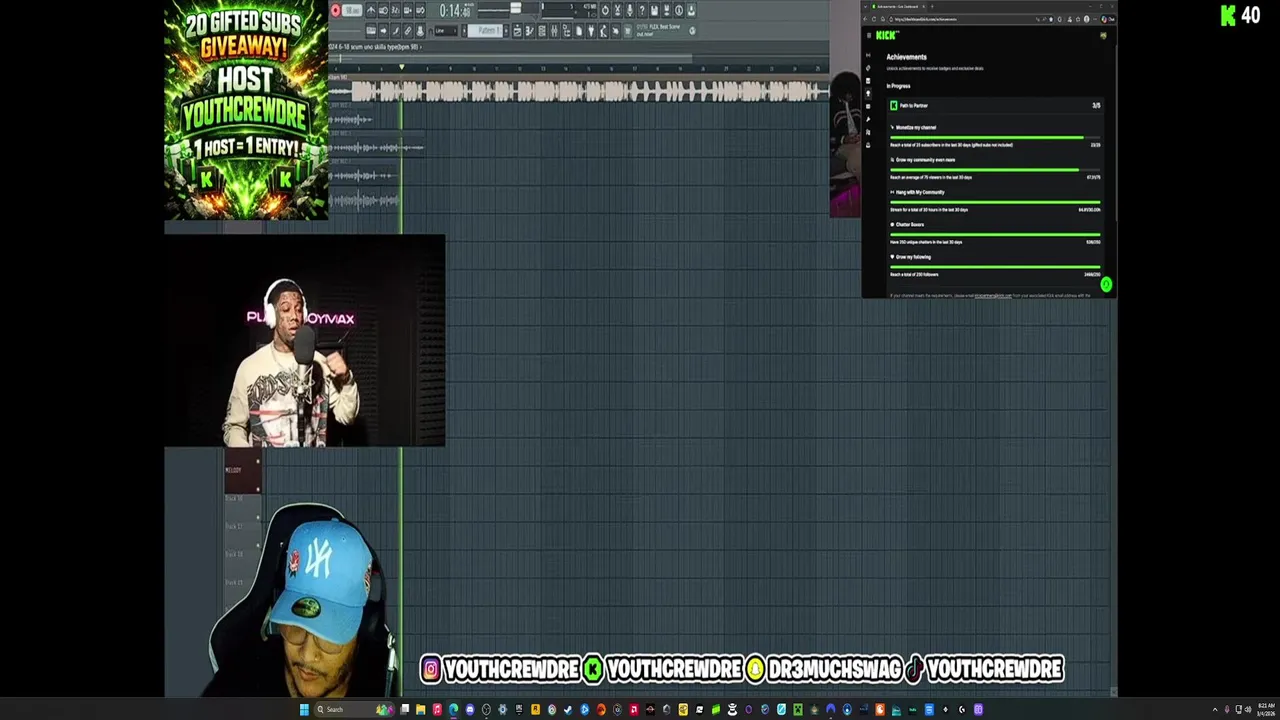Click the MELODY track label

(234, 470)
